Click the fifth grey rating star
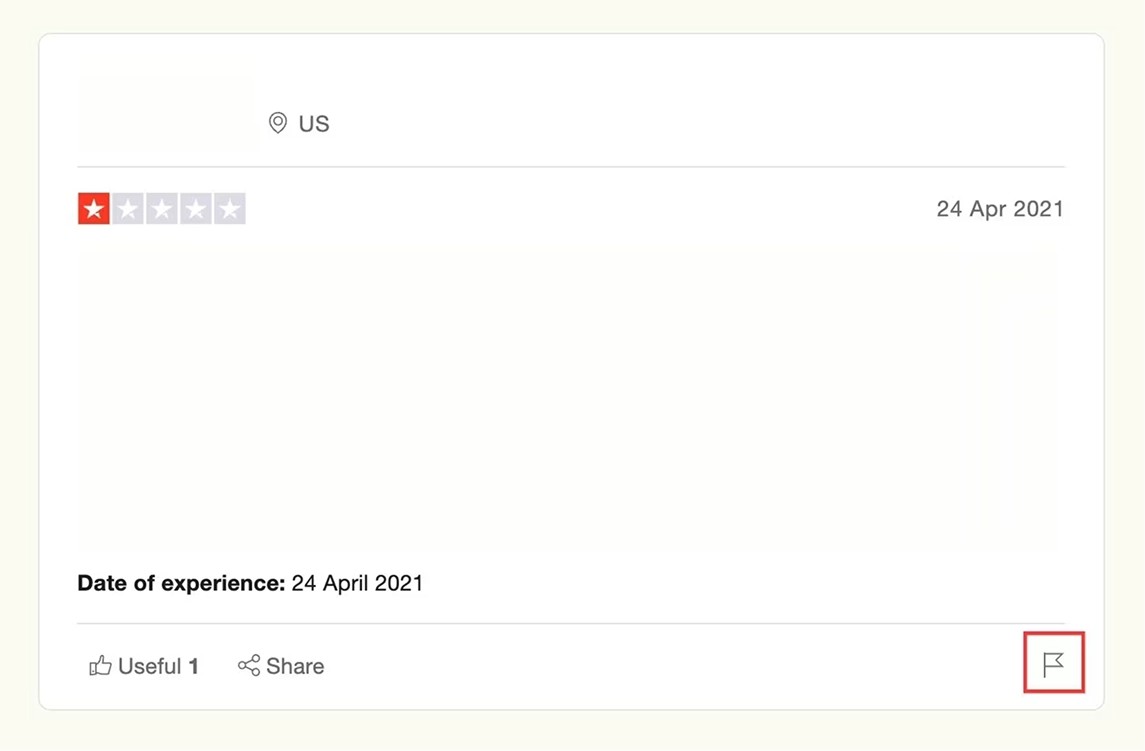 (230, 209)
